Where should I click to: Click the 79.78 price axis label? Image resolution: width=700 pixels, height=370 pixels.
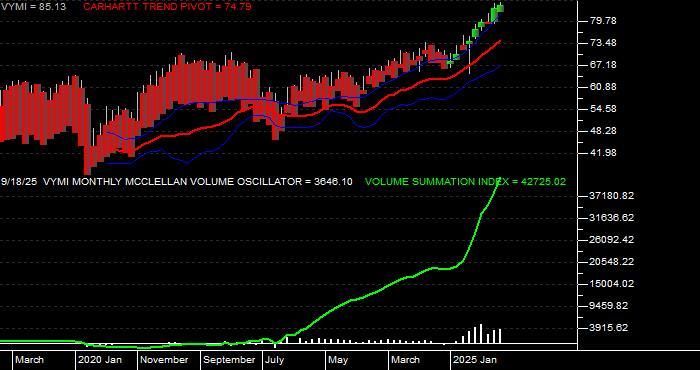602,21
